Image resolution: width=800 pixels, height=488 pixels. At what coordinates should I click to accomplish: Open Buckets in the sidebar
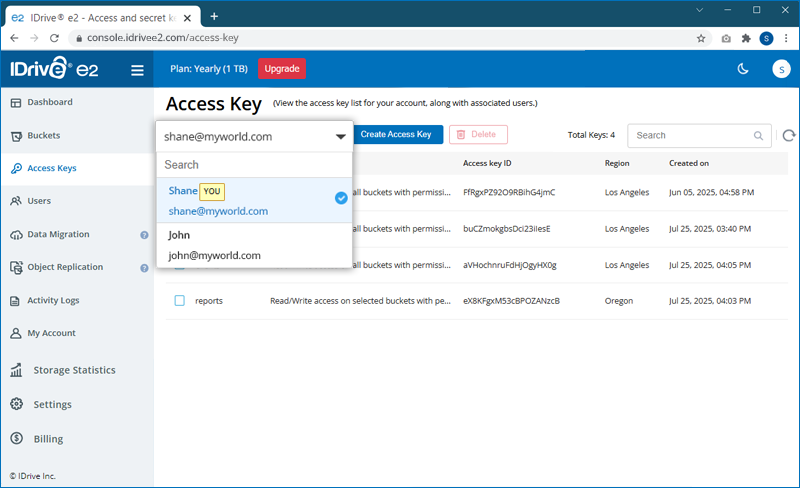(43, 135)
